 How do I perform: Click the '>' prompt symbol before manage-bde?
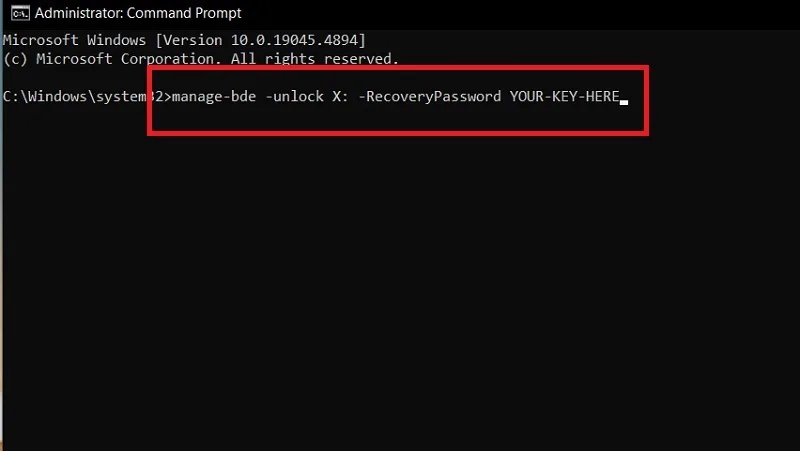coord(167,96)
